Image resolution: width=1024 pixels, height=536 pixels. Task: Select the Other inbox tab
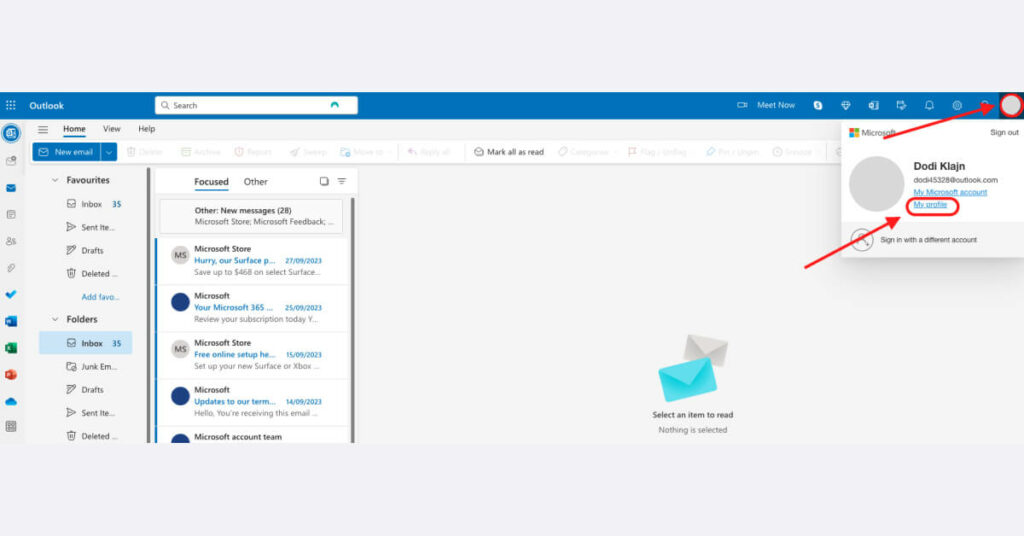255,181
